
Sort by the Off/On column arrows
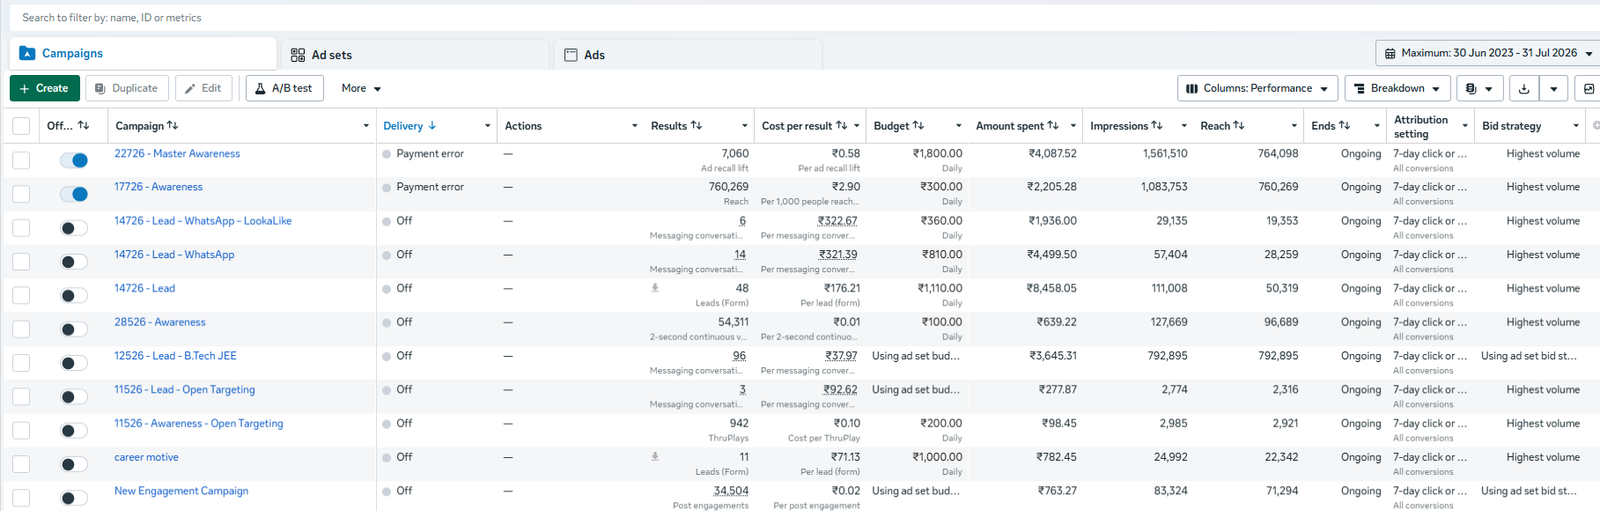(83, 126)
